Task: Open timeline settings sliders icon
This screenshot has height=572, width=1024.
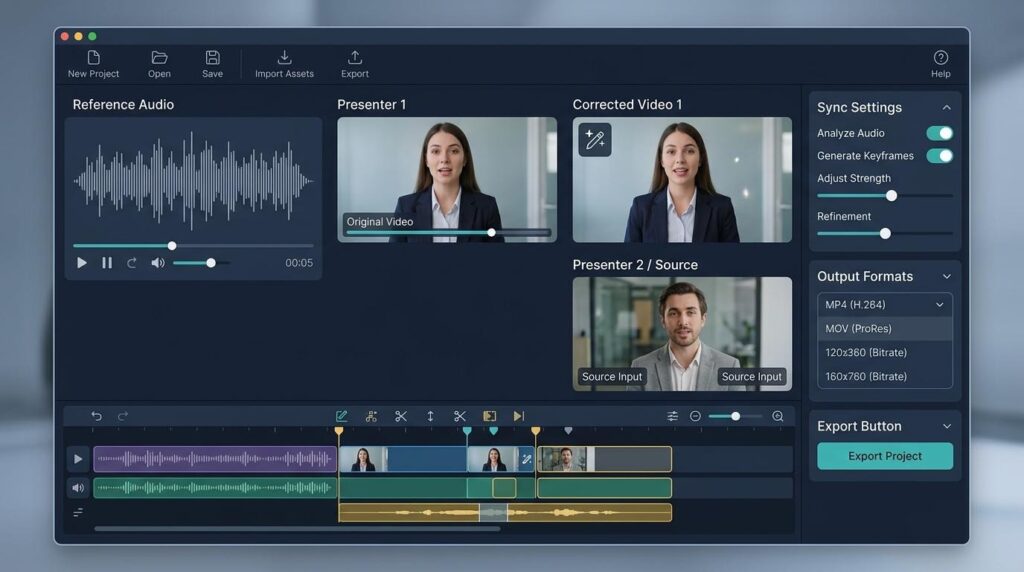Action: tap(672, 416)
